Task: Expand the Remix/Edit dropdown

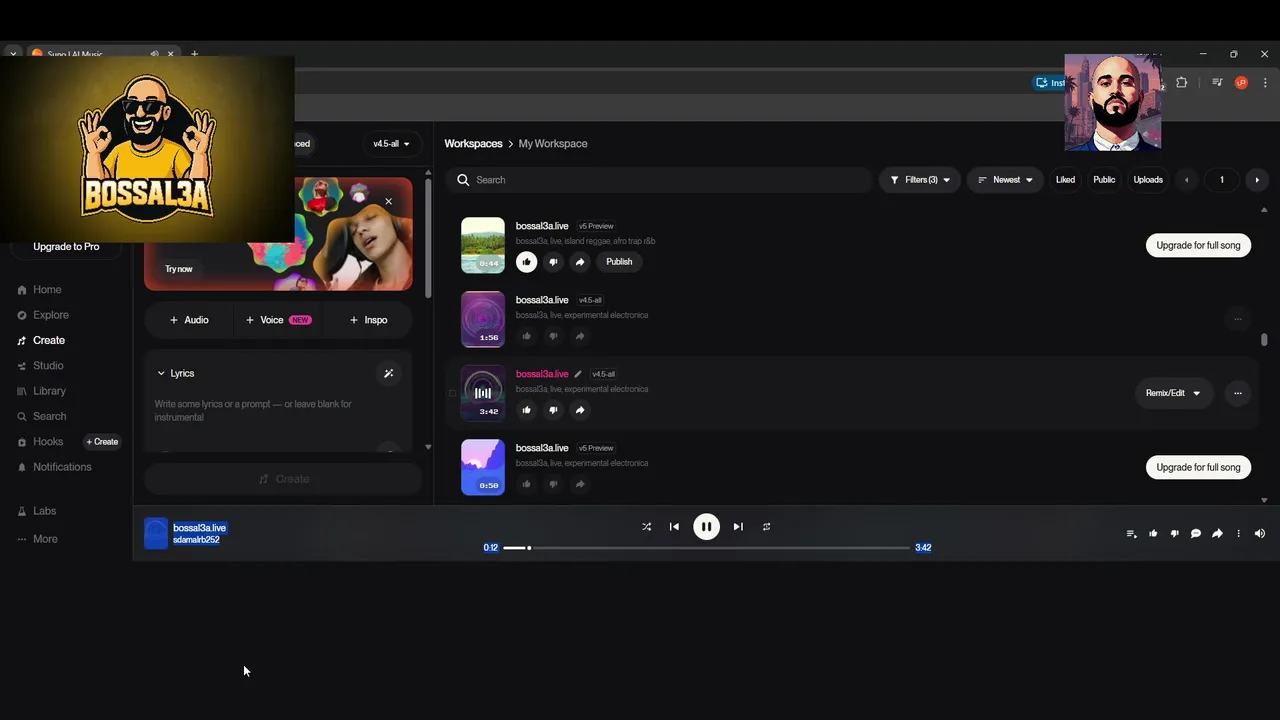Action: (1173, 393)
